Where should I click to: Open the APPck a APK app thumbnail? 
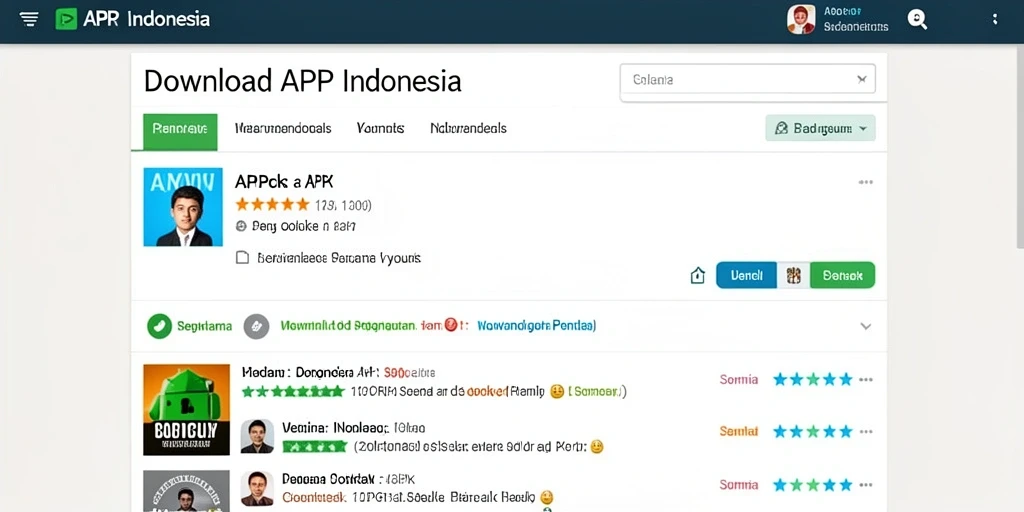pos(183,207)
